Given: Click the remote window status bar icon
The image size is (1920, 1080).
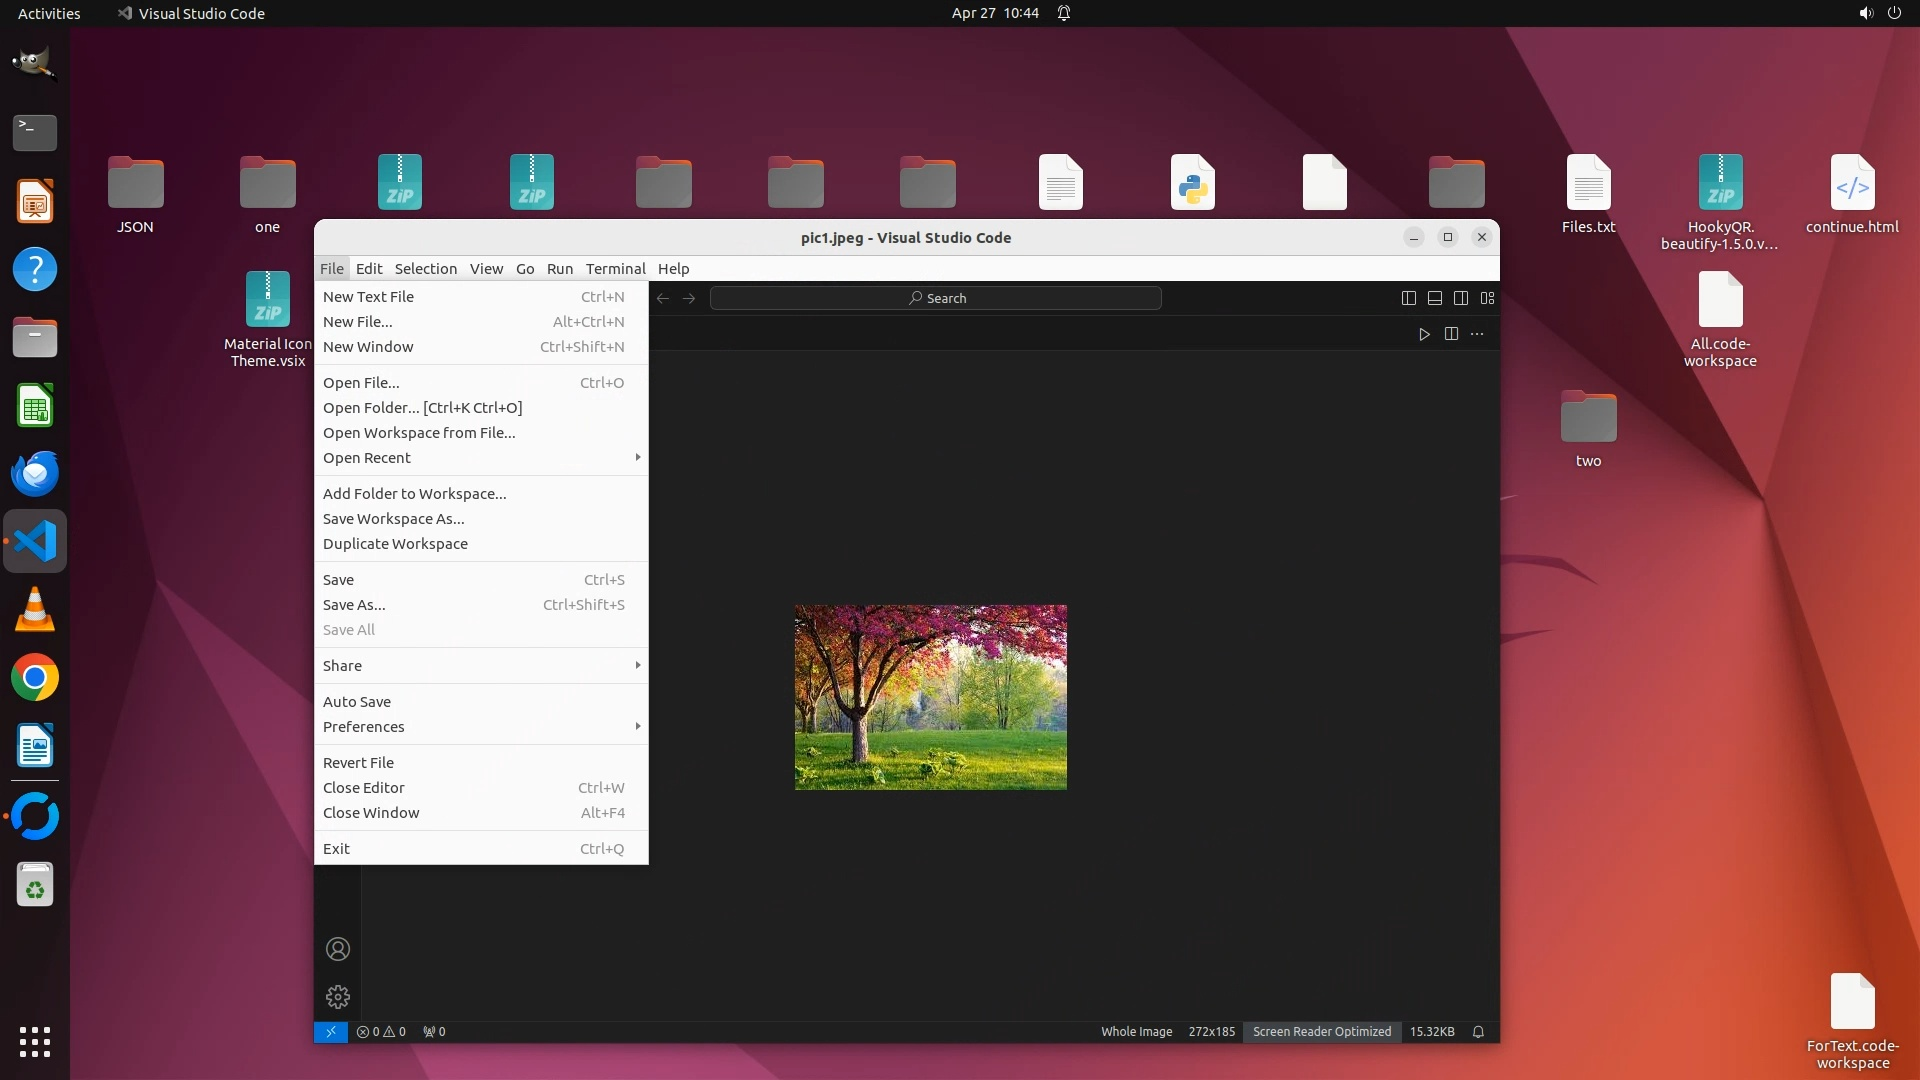Looking at the screenshot, I should [x=330, y=1032].
